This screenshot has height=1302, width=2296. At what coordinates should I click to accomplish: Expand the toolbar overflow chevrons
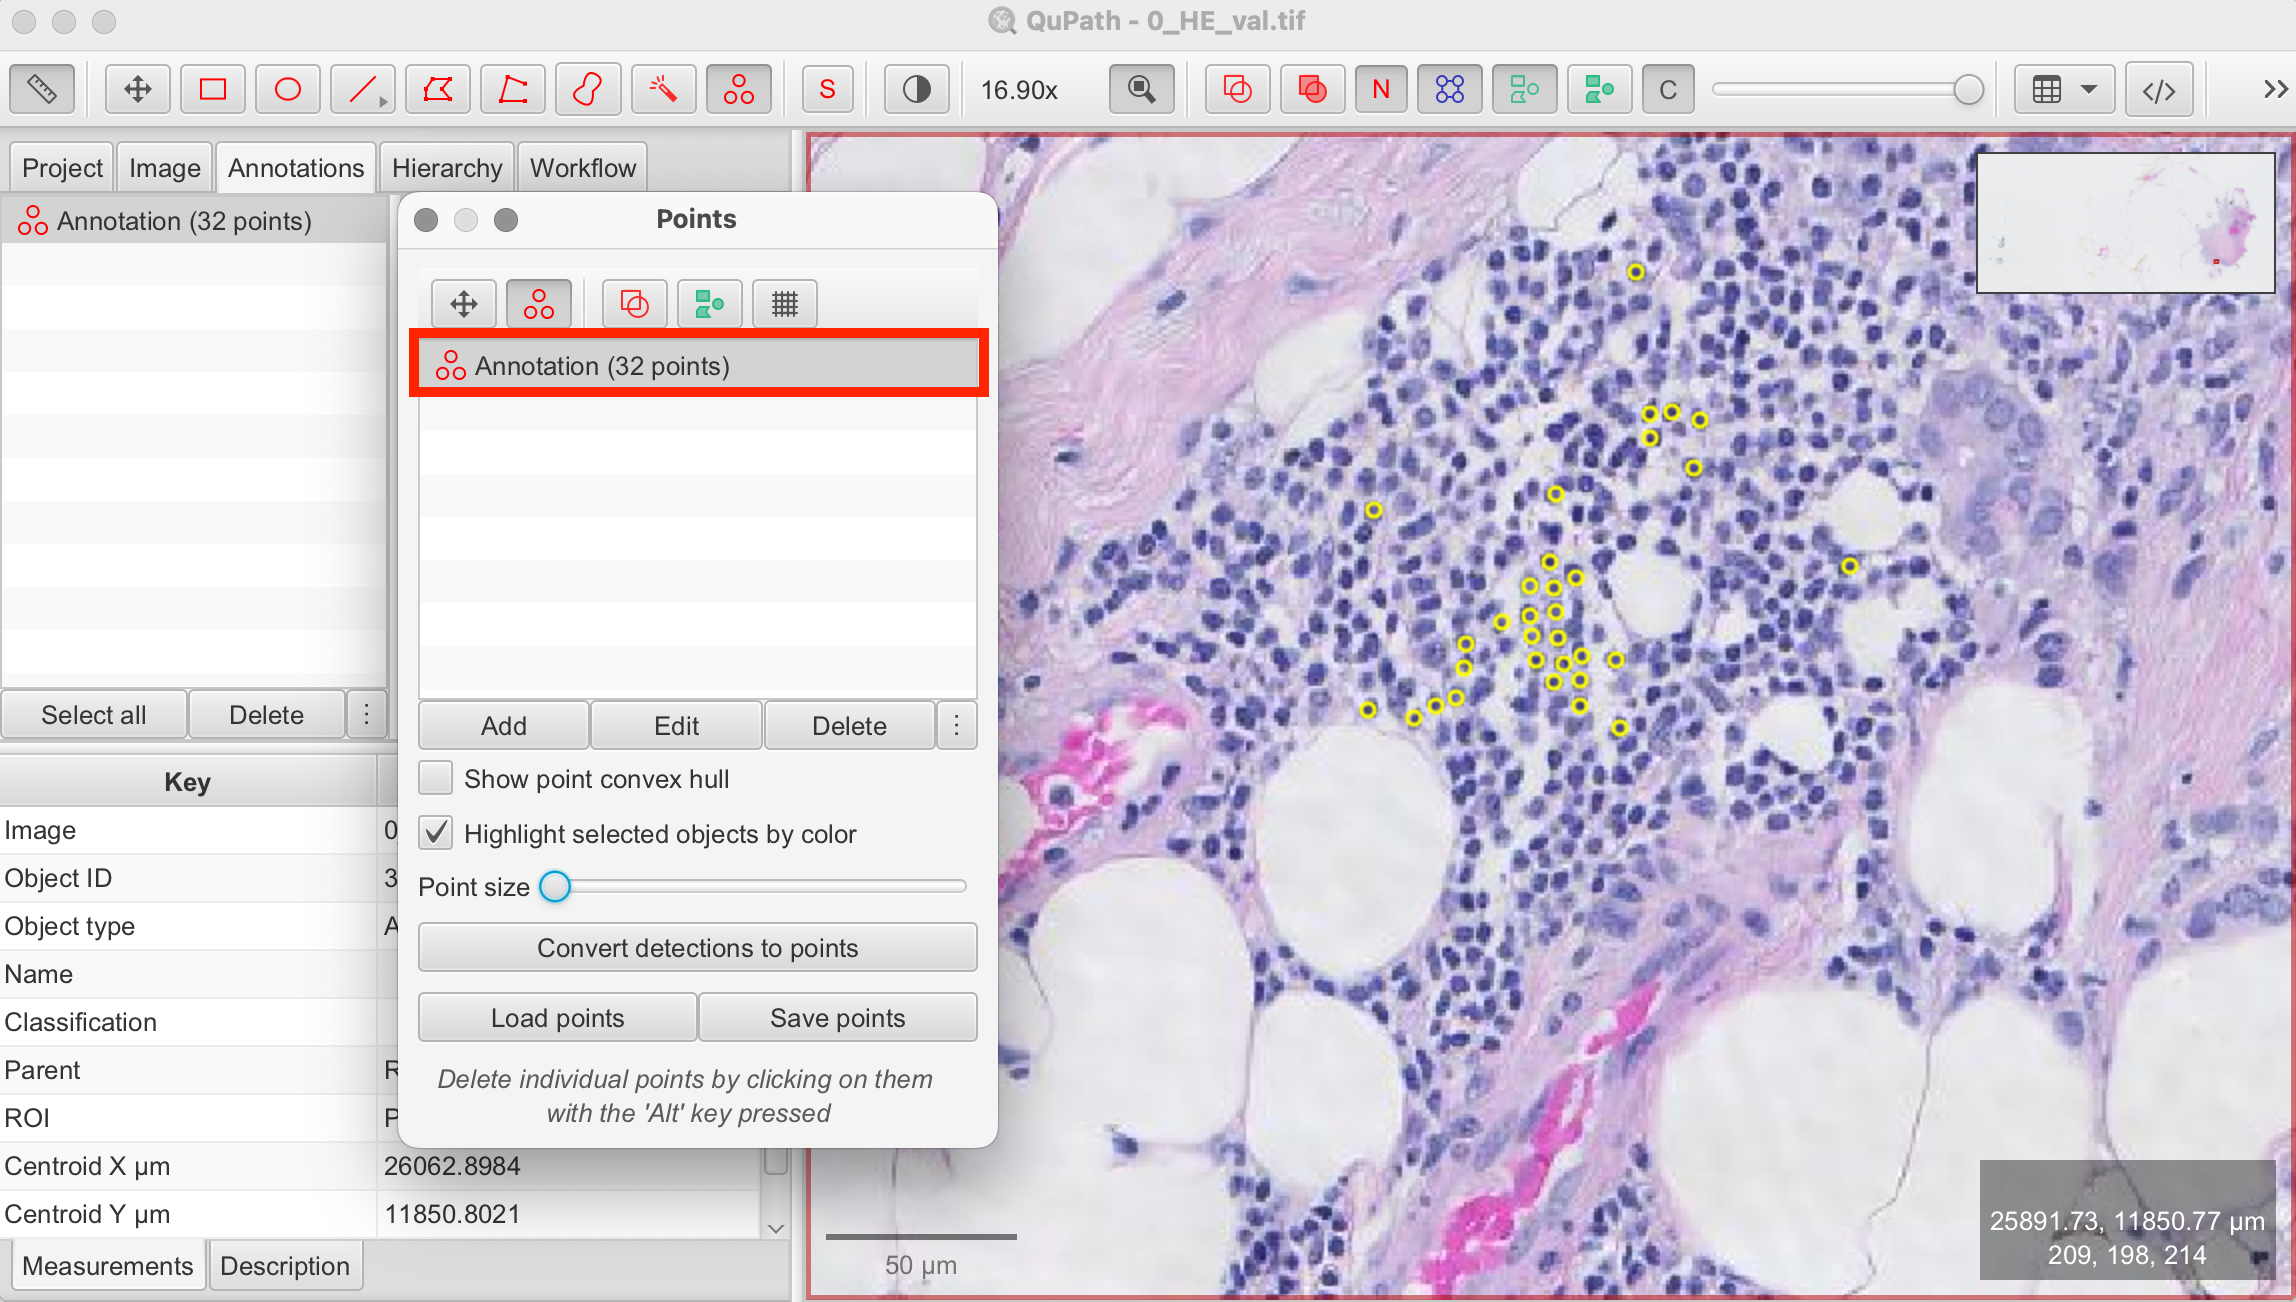click(x=2274, y=90)
